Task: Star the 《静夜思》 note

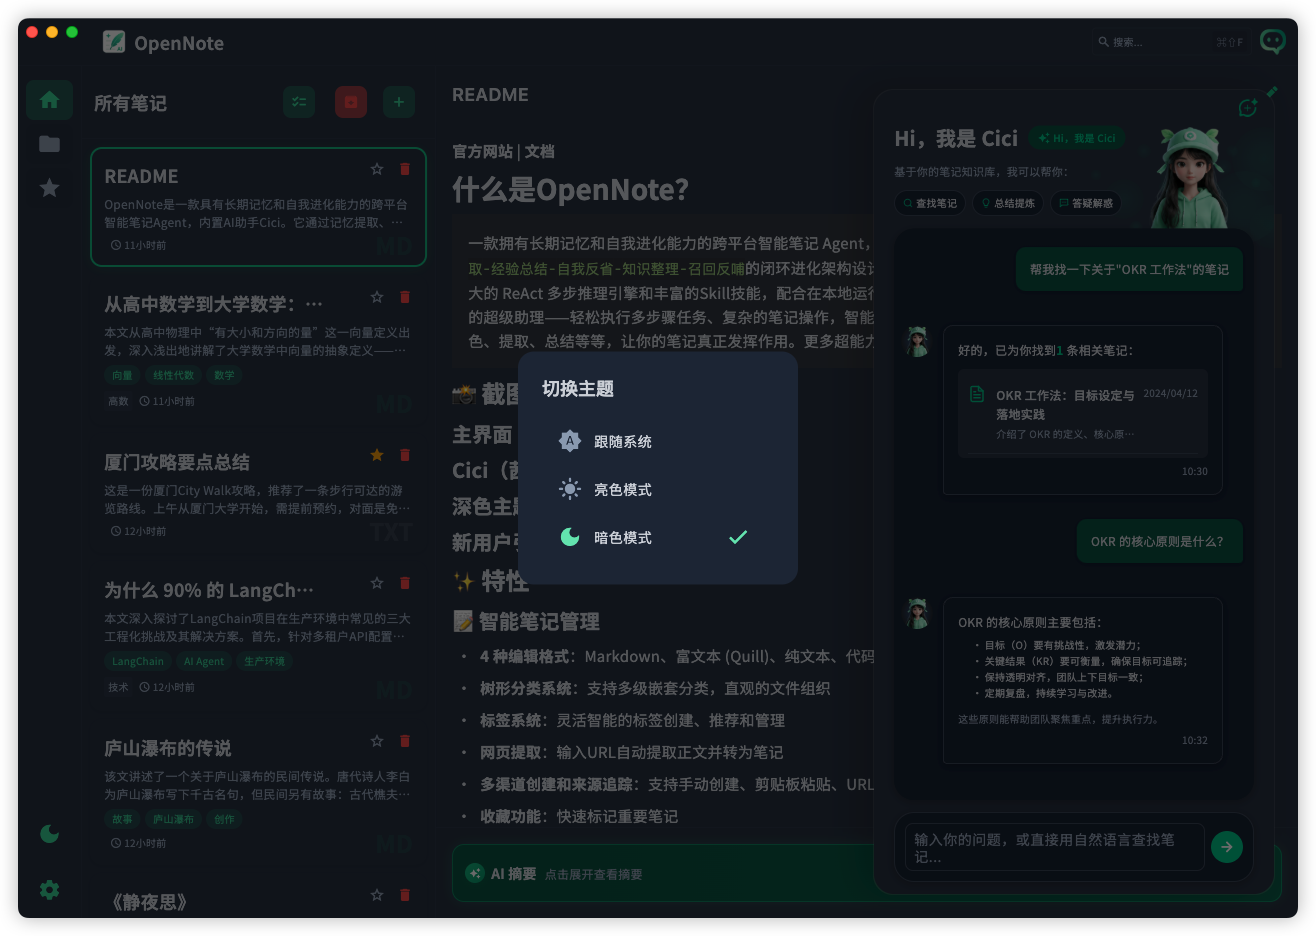Action: coord(377,895)
